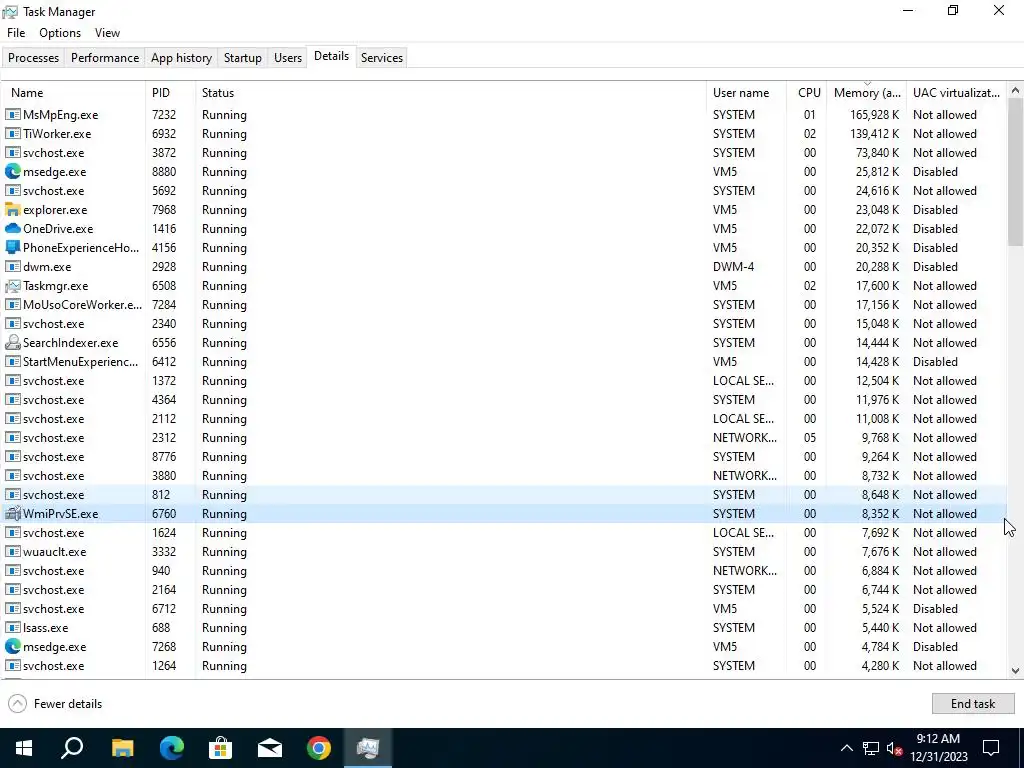
Task: Click the MoUsoCoreWorker process icon
Action: point(12,305)
